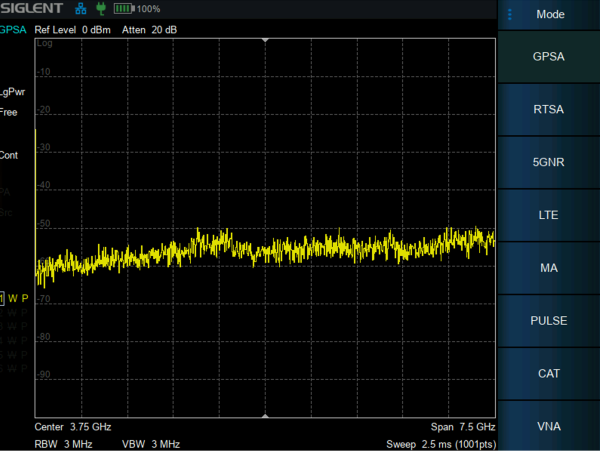The image size is (600, 451).
Task: Click the green power plug icon
Action: pyautogui.click(x=100, y=8)
